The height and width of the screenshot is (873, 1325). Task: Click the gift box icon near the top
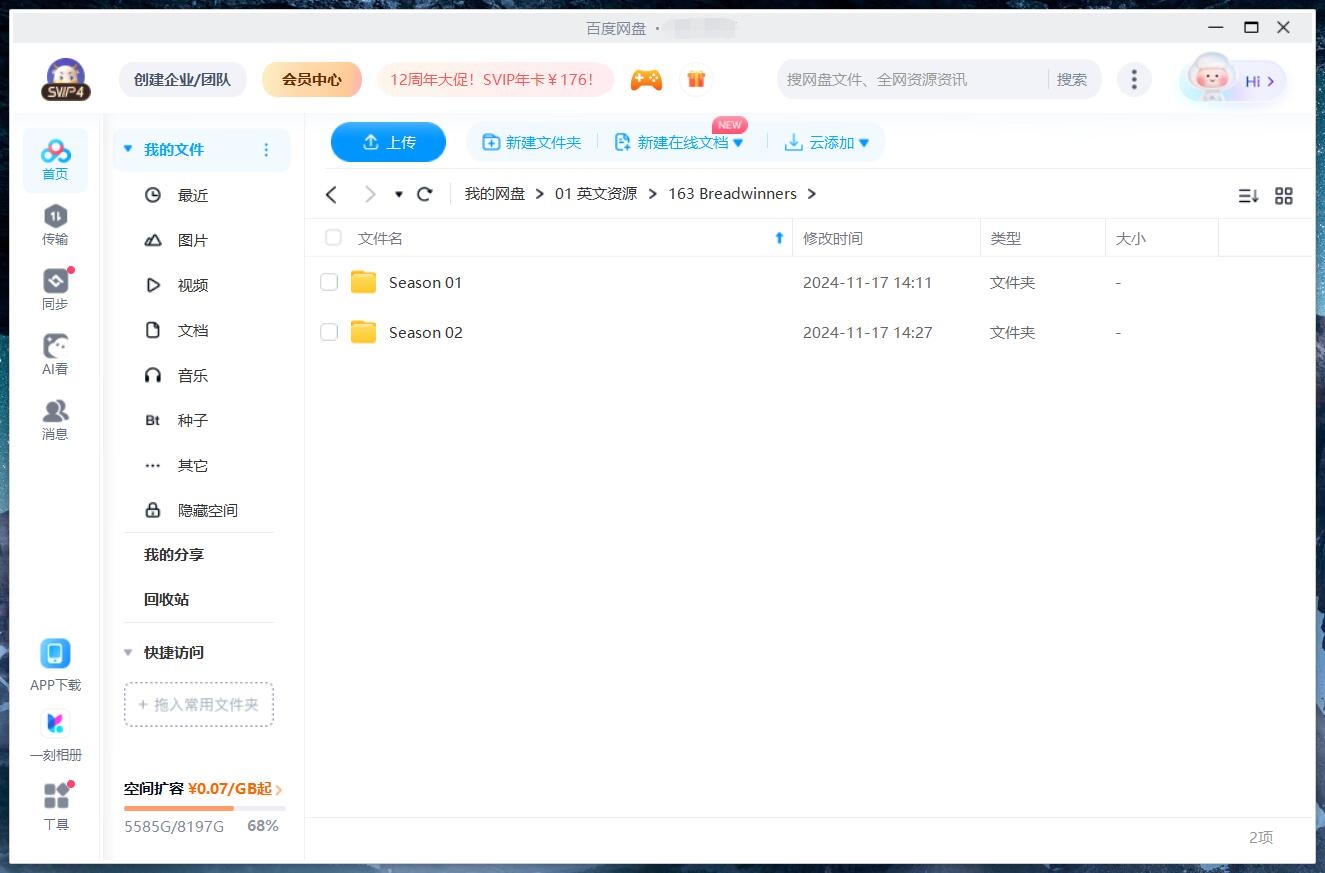[x=696, y=78]
